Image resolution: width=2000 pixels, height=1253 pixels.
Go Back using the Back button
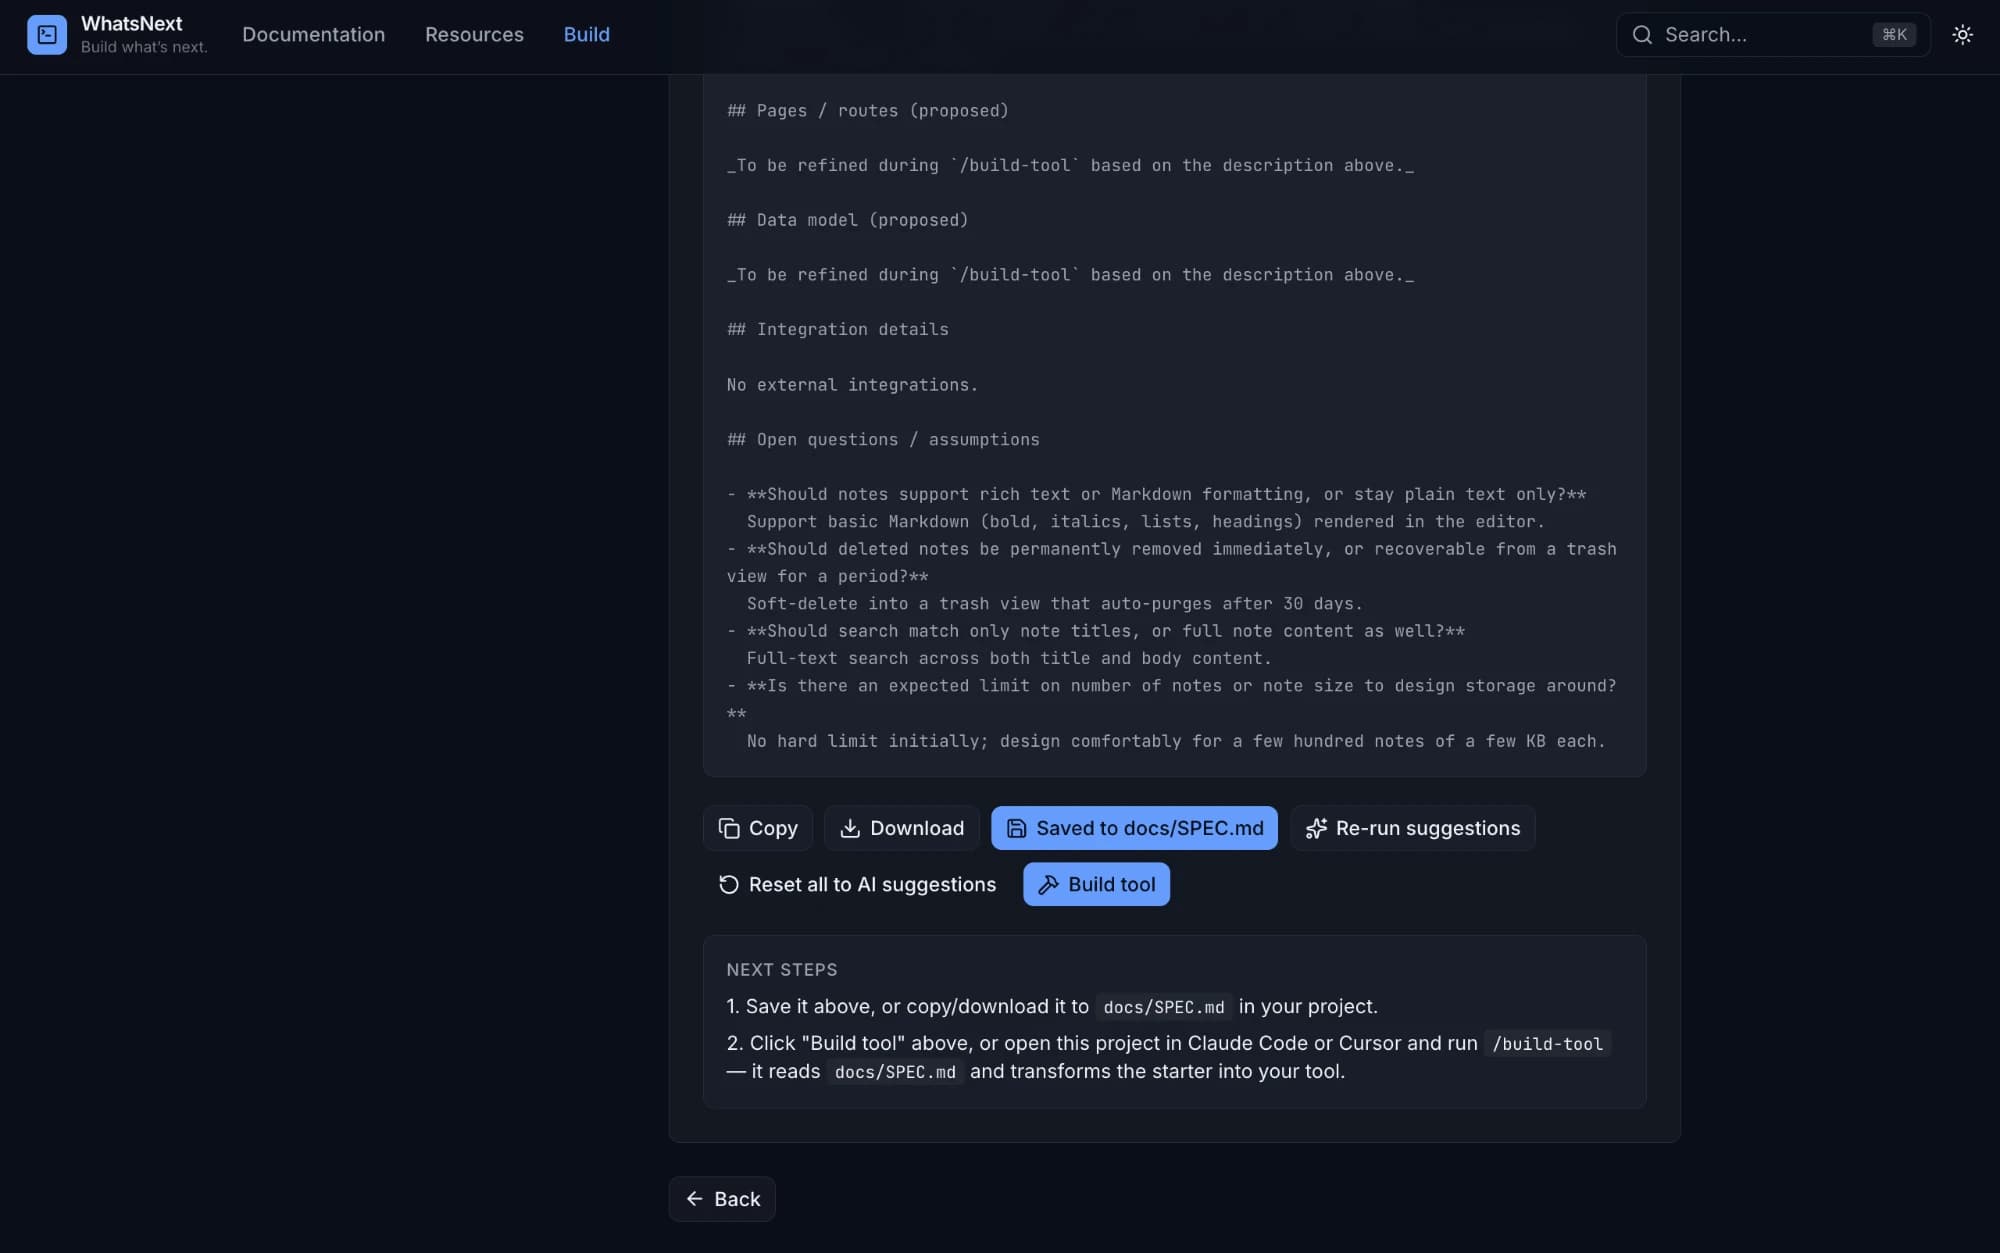point(722,1199)
